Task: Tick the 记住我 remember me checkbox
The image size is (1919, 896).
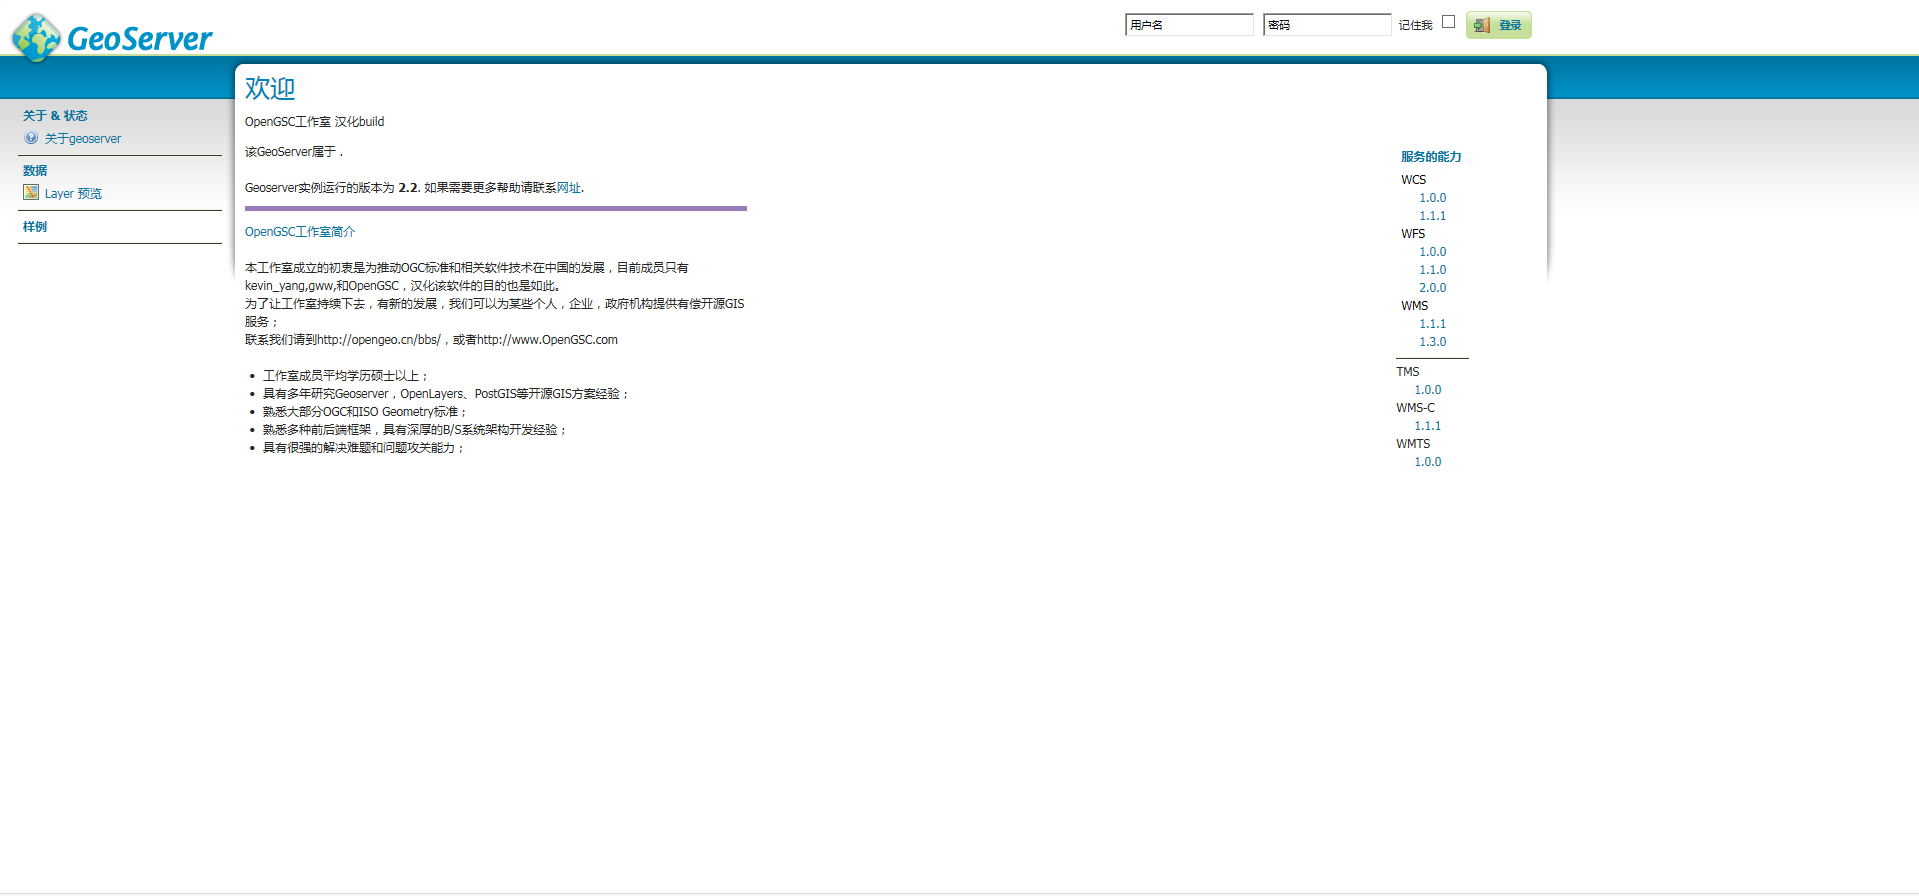Action: [x=1448, y=22]
